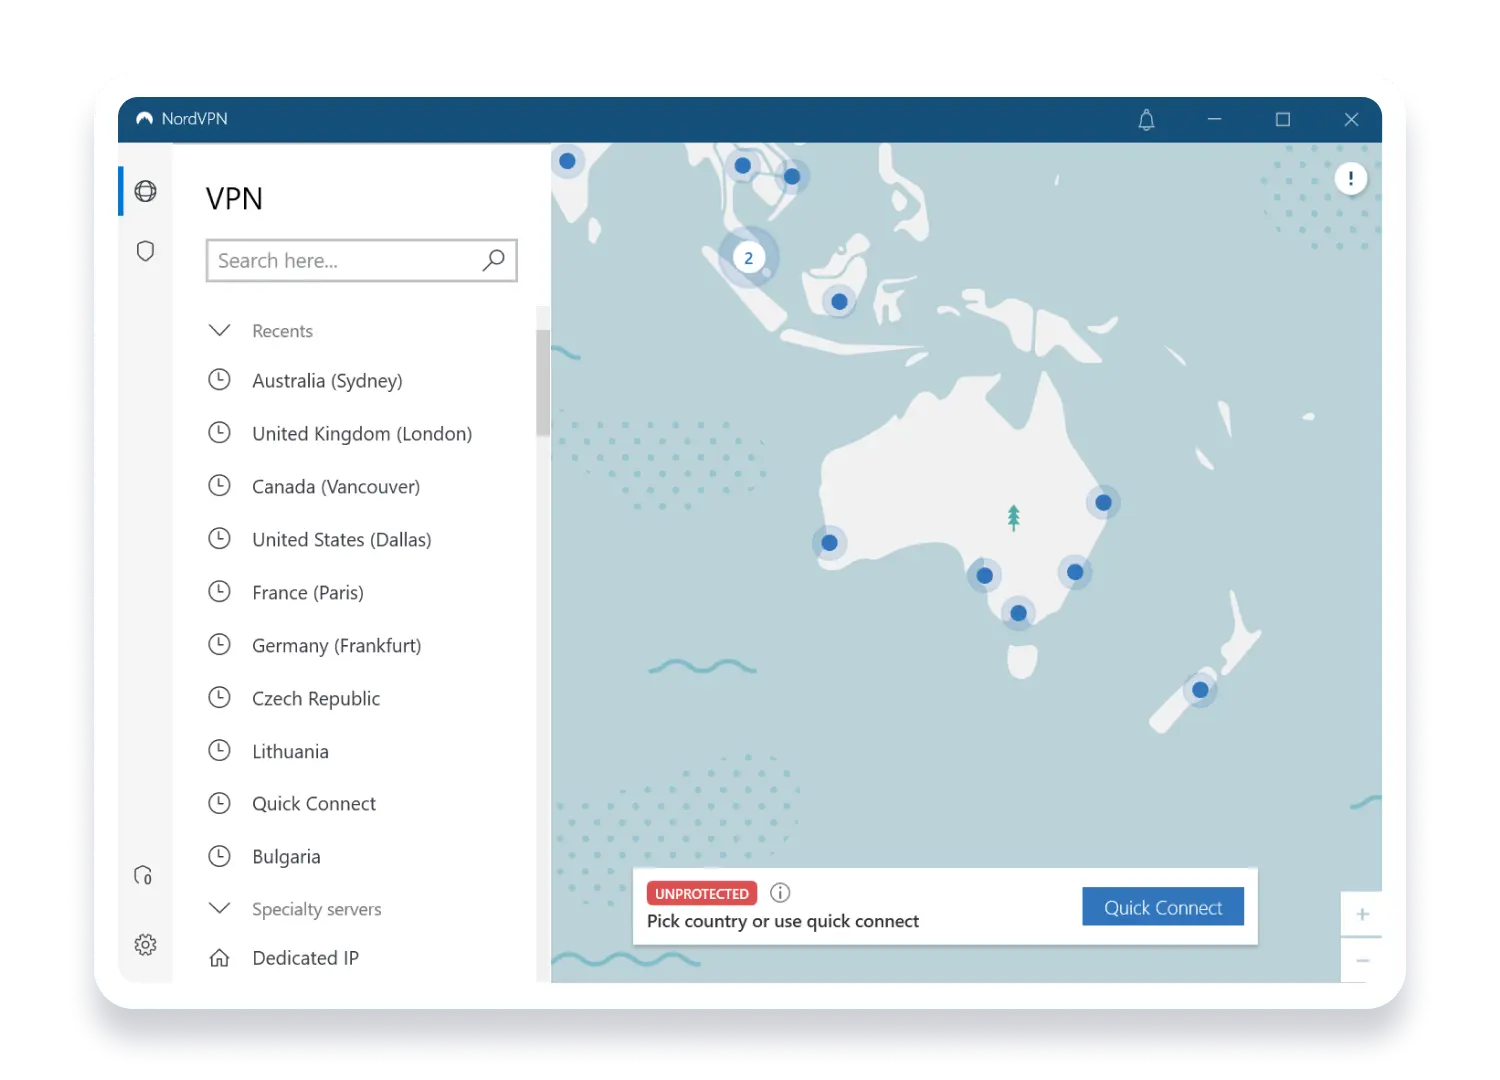
Task: Expand the Specialty servers section
Action: [219, 908]
